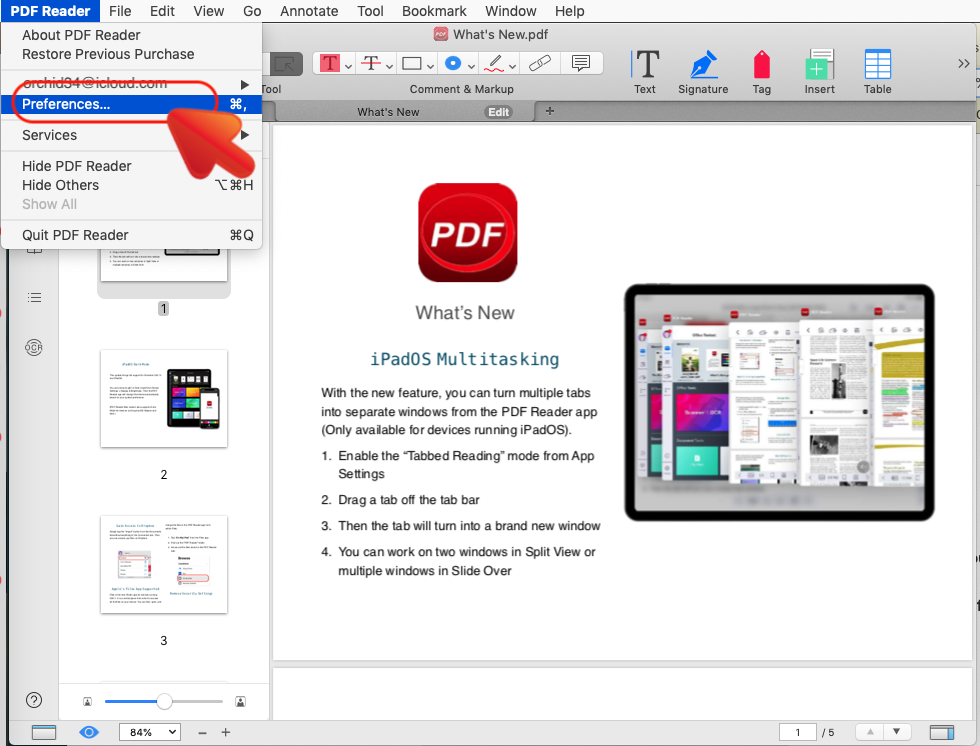Open the View menu
The height and width of the screenshot is (746, 980).
[209, 11]
